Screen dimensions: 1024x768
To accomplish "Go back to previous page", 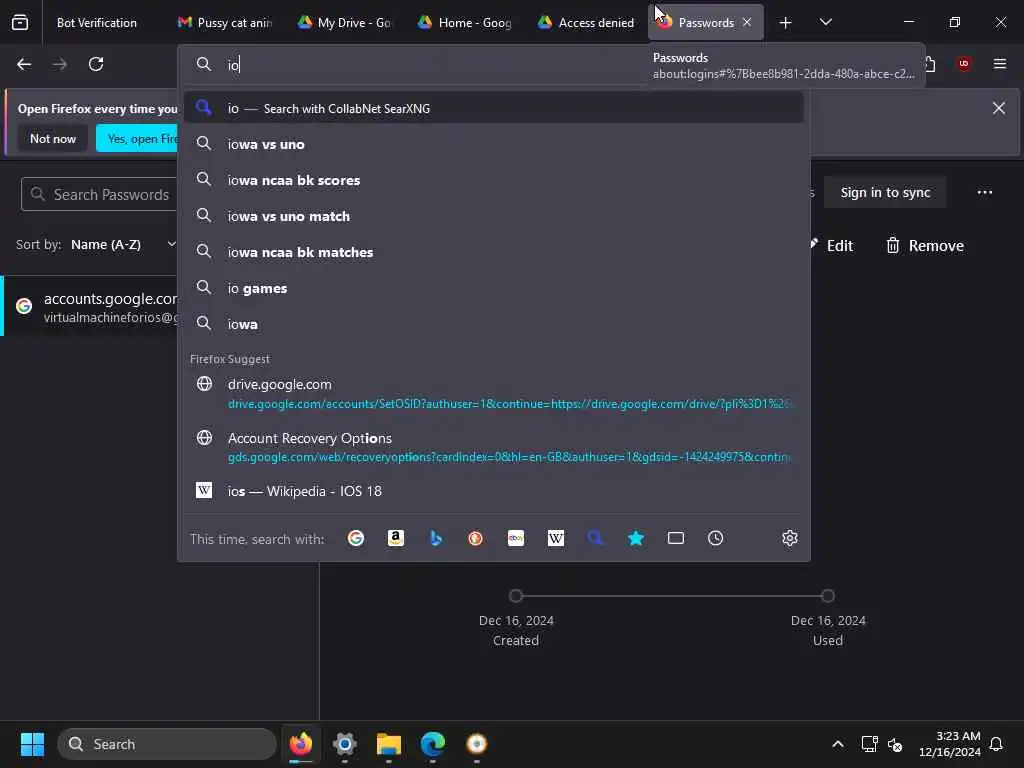I will pos(24,64).
